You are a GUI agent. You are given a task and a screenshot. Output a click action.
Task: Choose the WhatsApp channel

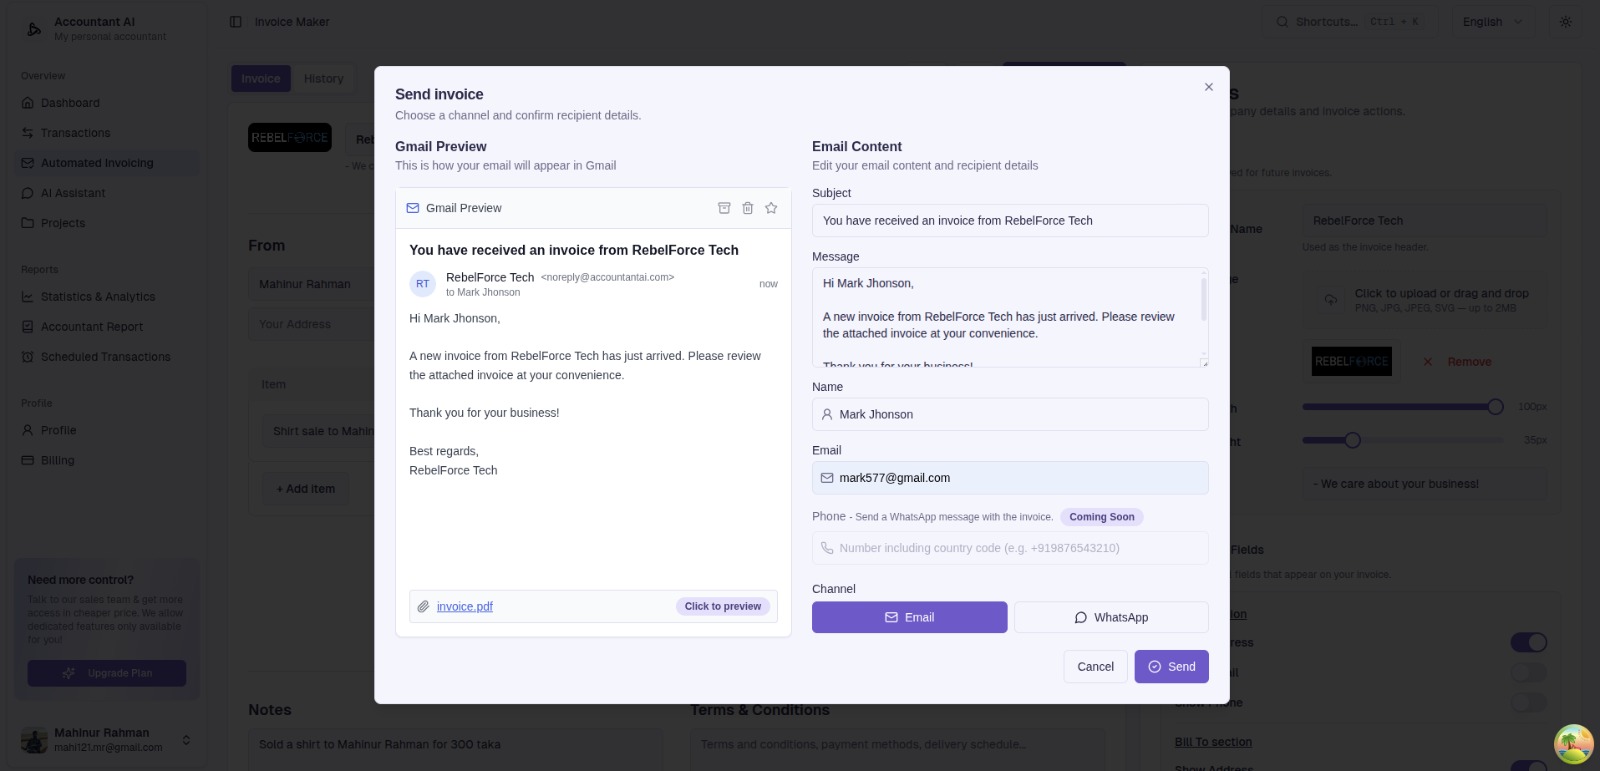click(x=1111, y=617)
